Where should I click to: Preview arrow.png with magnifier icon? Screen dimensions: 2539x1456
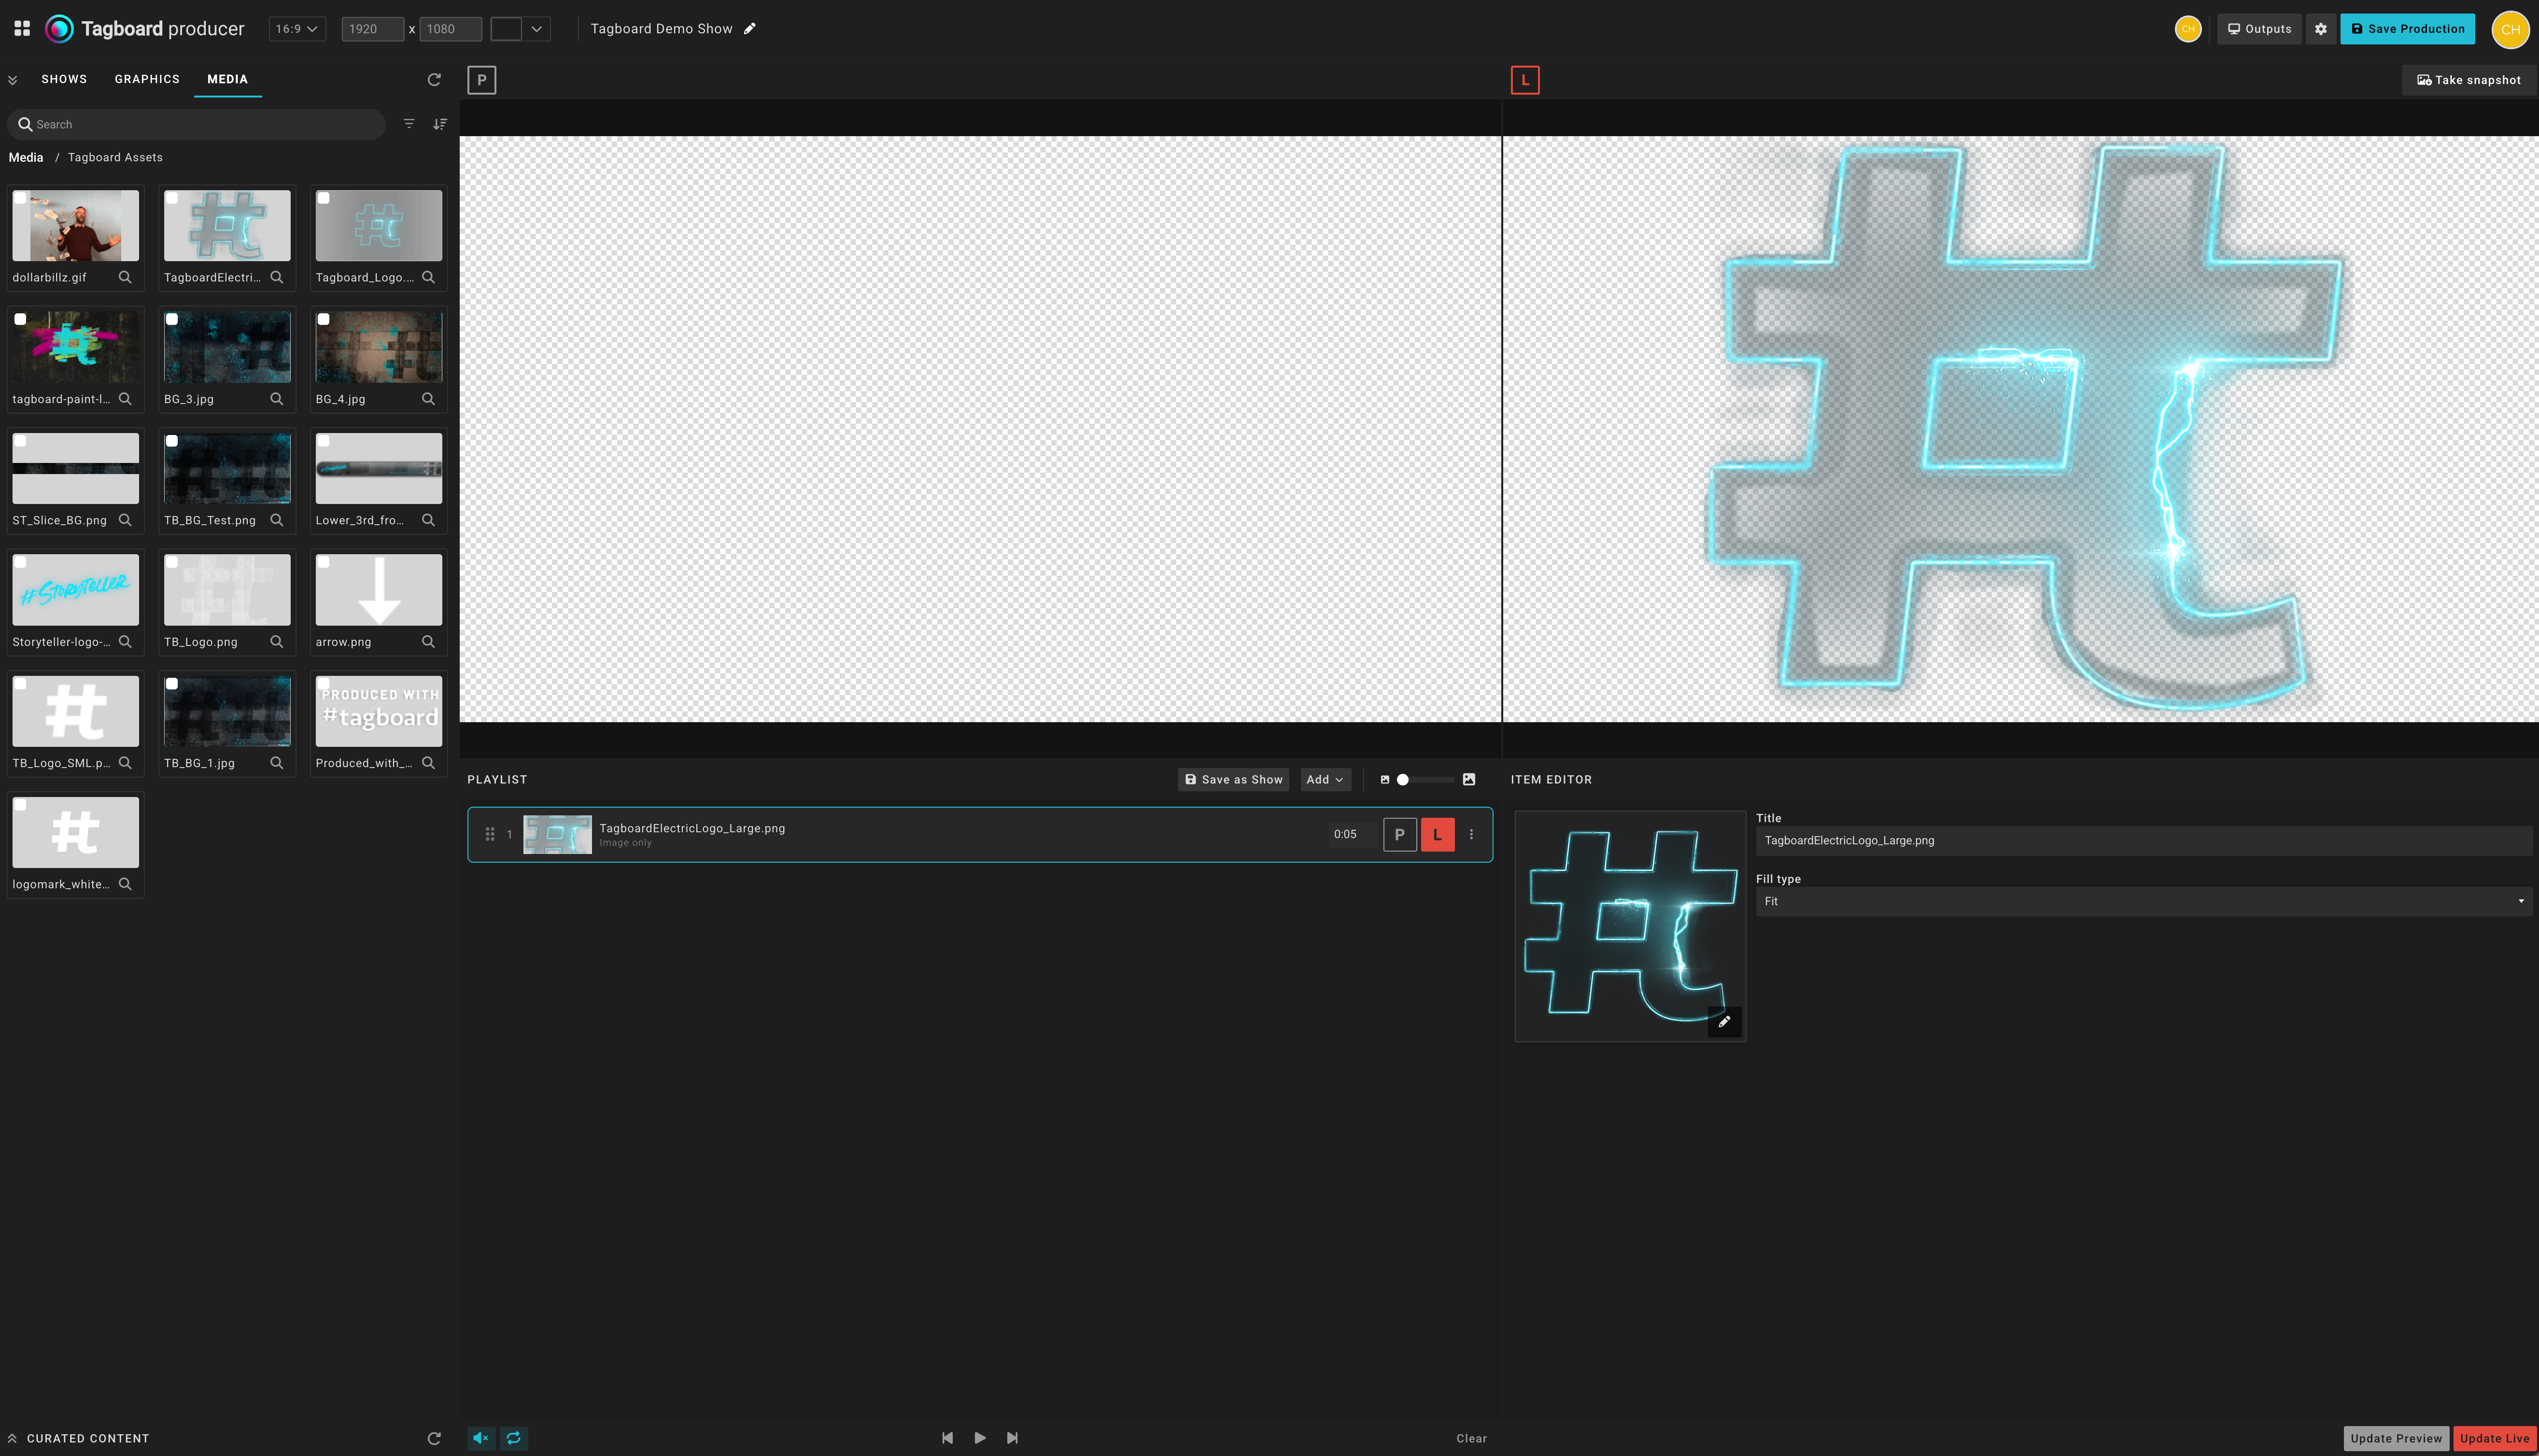(428, 641)
